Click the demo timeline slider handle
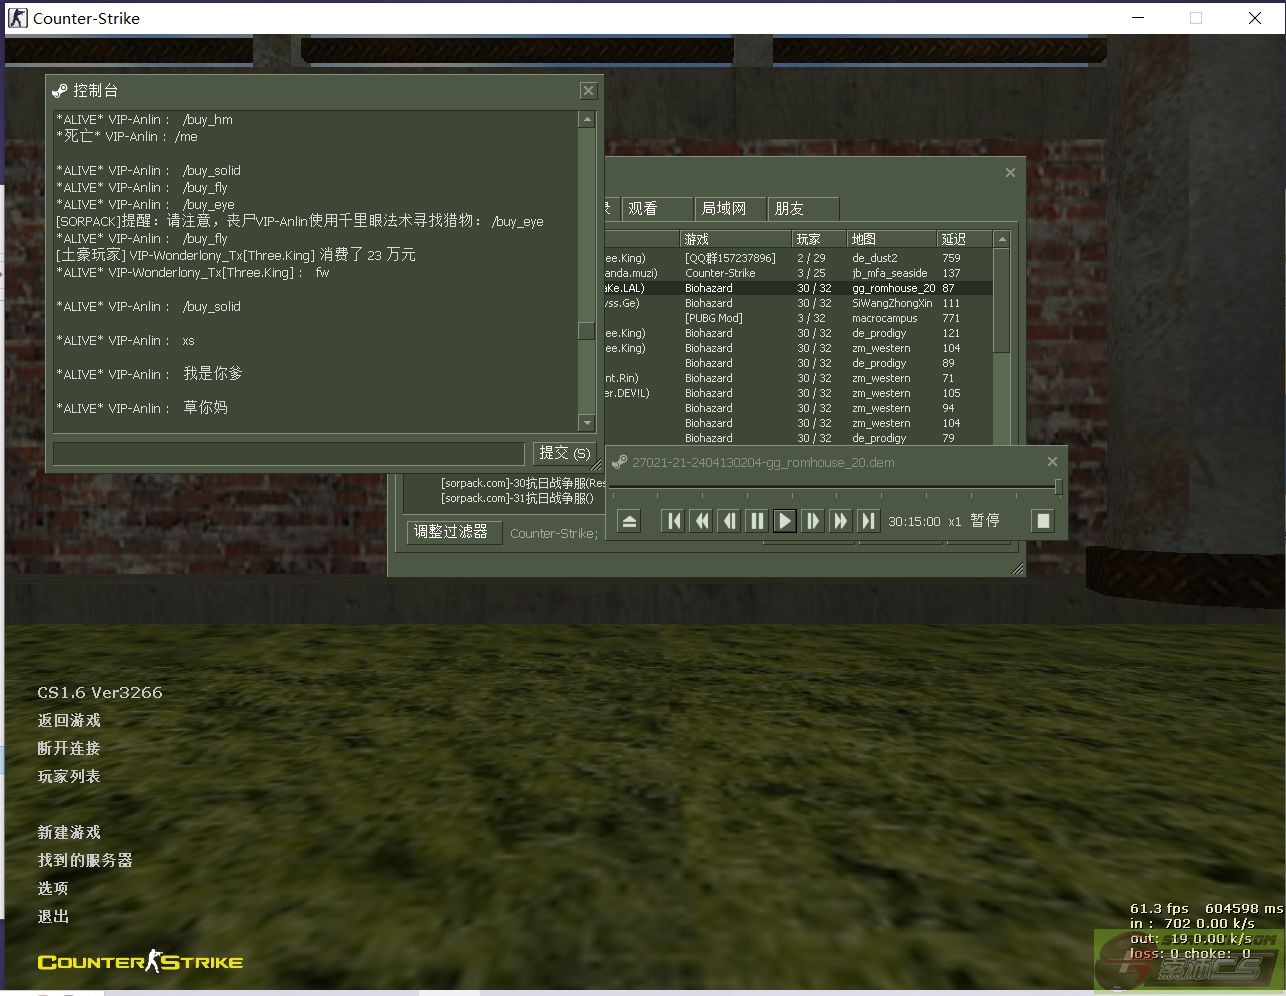Screen dimensions: 1286x996 click(1058, 487)
